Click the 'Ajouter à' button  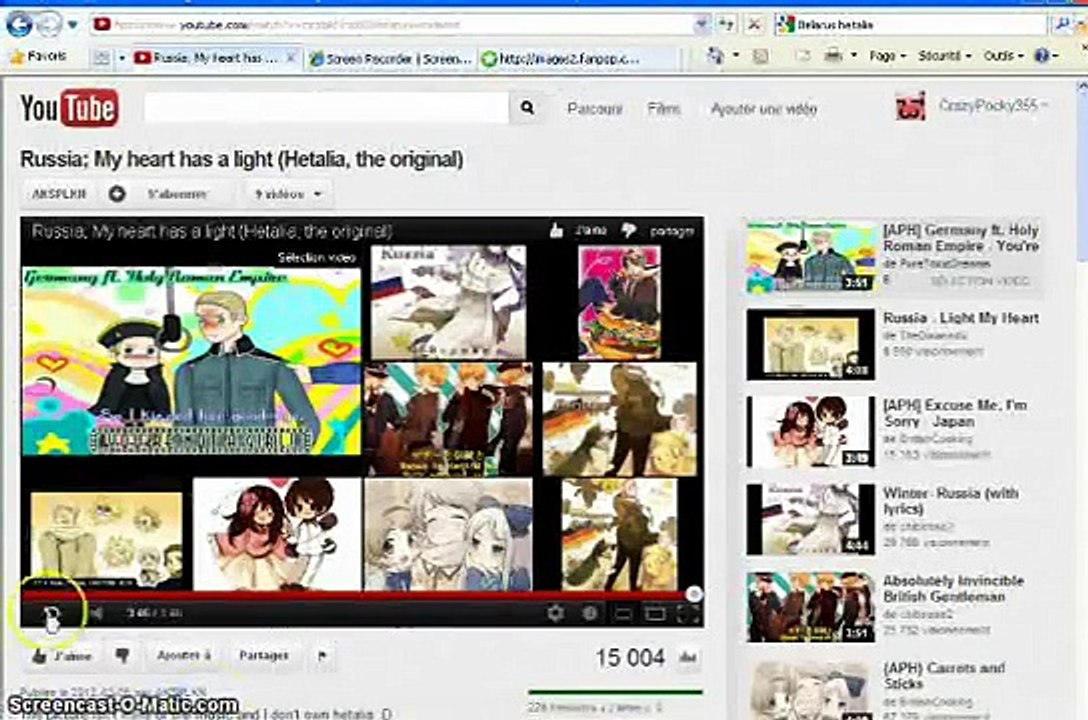[184, 655]
